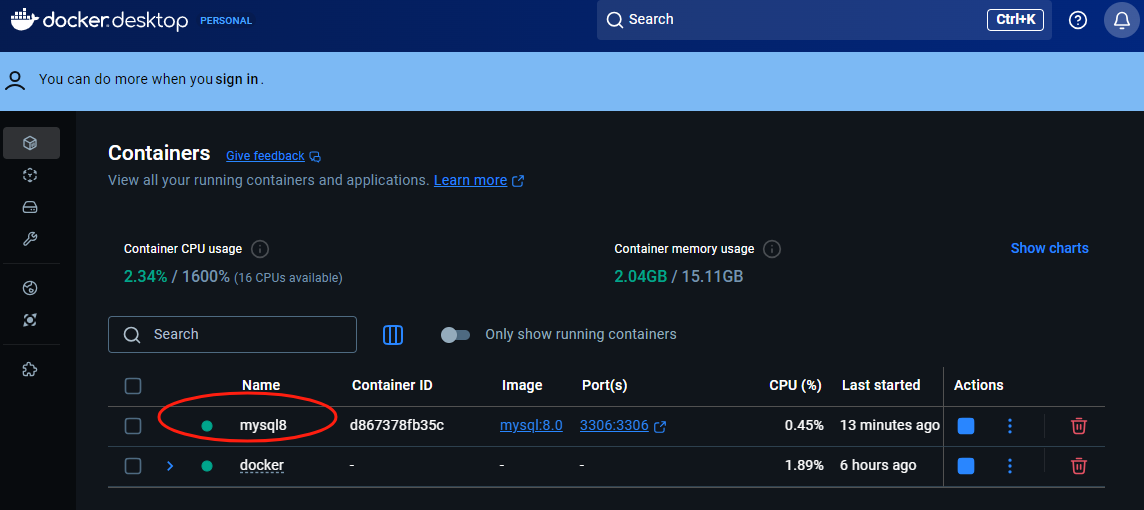Click the green status dot for mysql8
Screen dimensions: 1144x510
pyautogui.click(x=206, y=426)
